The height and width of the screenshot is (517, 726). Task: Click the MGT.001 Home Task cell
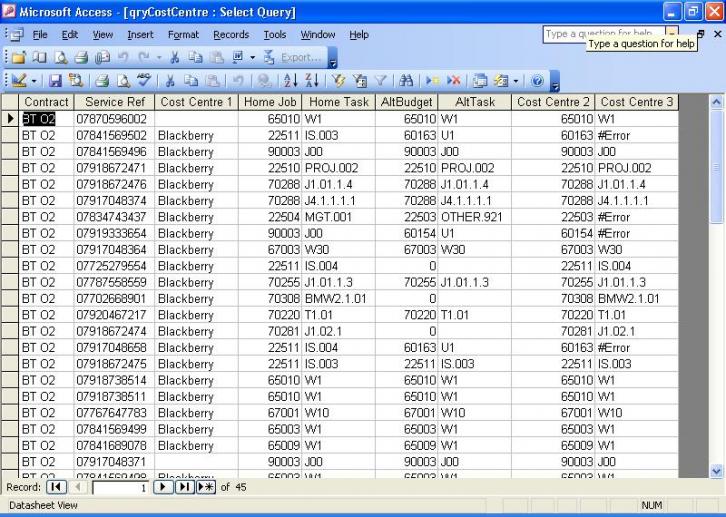coord(338,217)
